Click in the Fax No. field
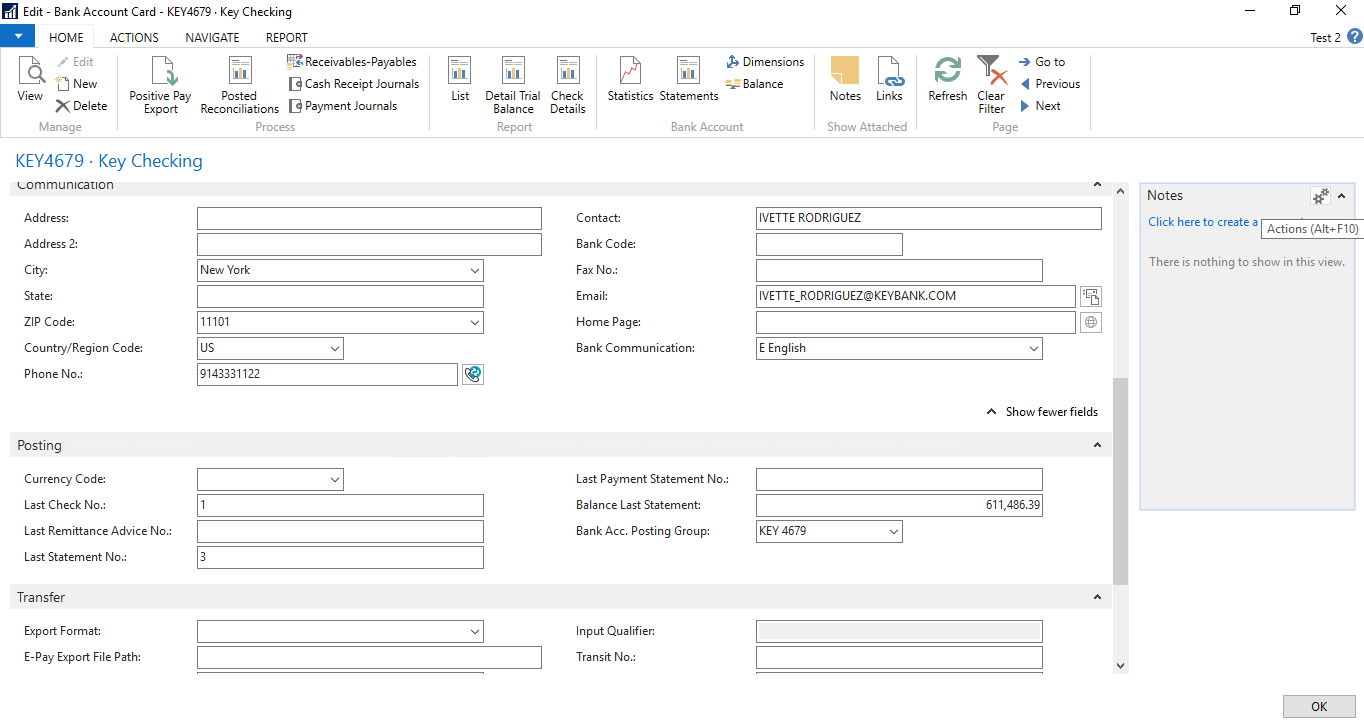Viewport: 1364px width, 723px height. click(899, 270)
